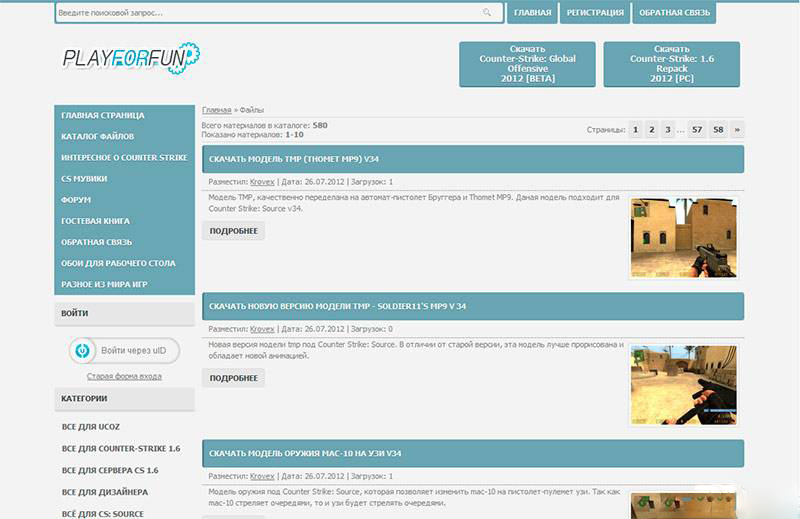Click Krovex author link in MAC-10 post

pos(262,476)
